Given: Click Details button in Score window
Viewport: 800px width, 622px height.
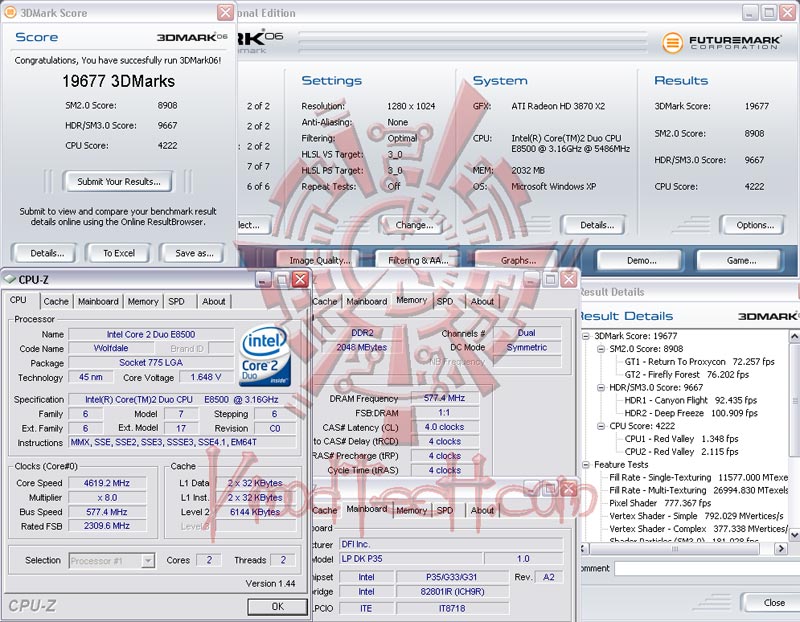Looking at the screenshot, I should pos(47,253).
